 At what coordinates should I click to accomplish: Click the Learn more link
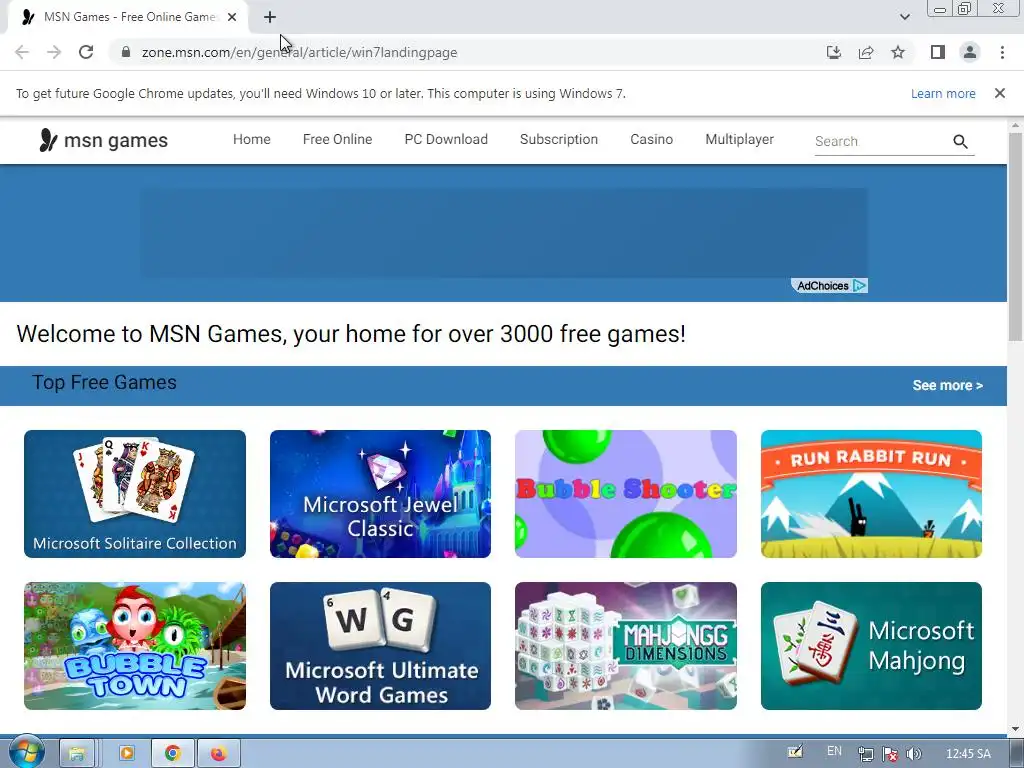pyautogui.click(x=943, y=93)
